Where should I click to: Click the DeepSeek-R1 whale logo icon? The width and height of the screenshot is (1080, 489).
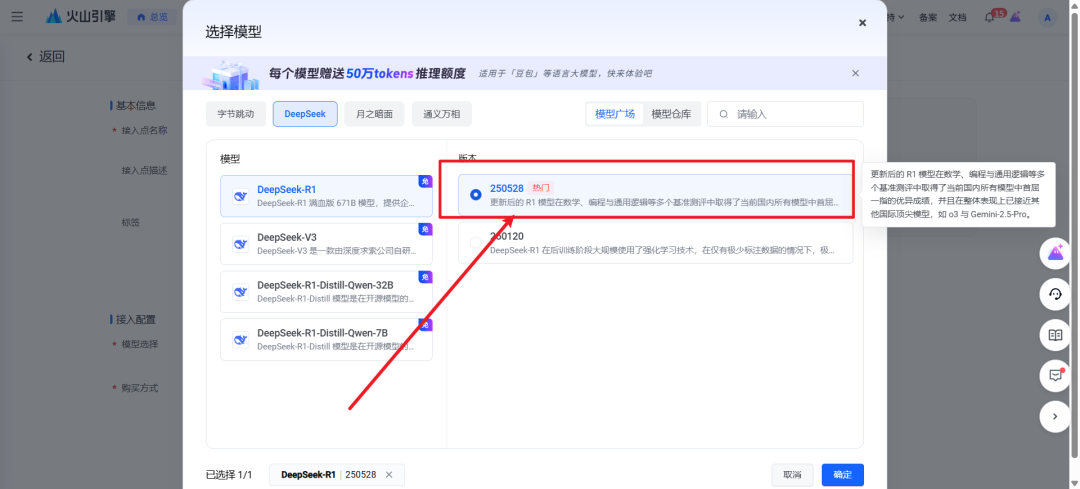[240, 196]
